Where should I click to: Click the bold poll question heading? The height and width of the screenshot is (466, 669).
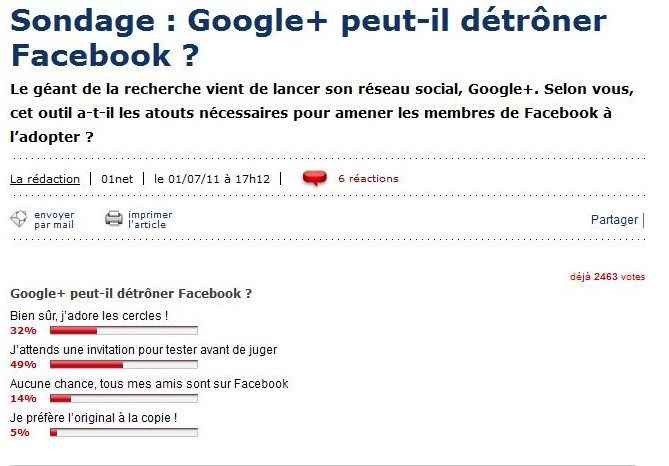click(x=130, y=294)
